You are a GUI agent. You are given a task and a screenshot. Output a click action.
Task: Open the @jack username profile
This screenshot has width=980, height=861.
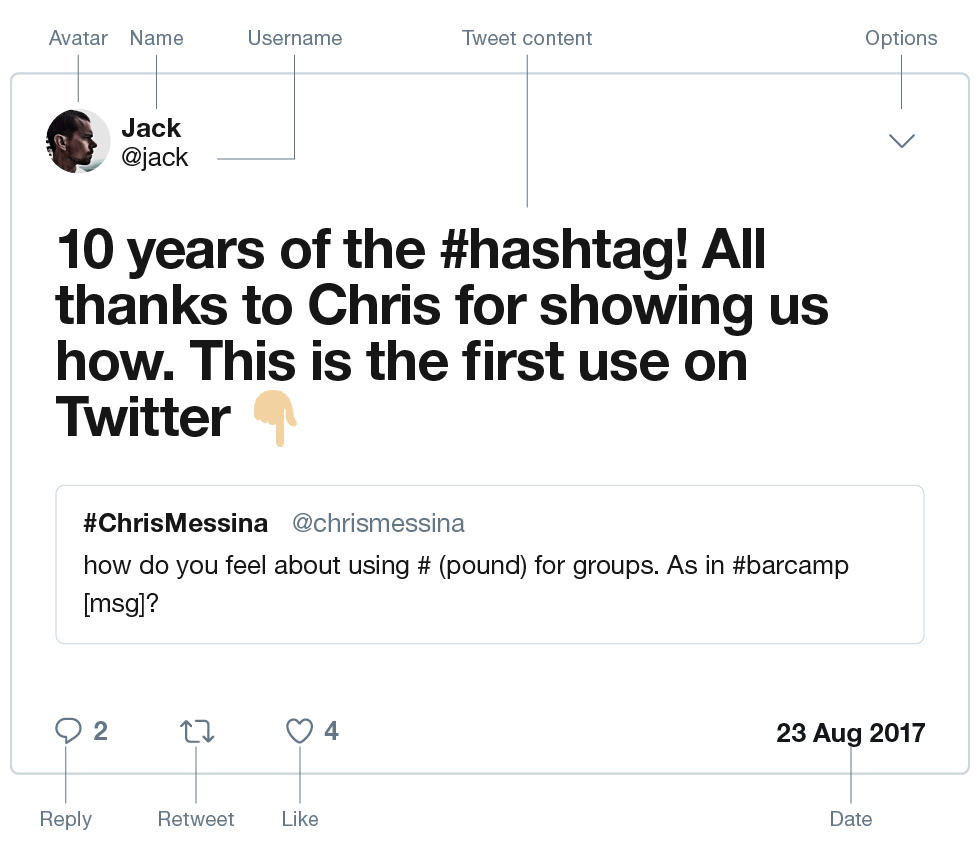tap(155, 158)
